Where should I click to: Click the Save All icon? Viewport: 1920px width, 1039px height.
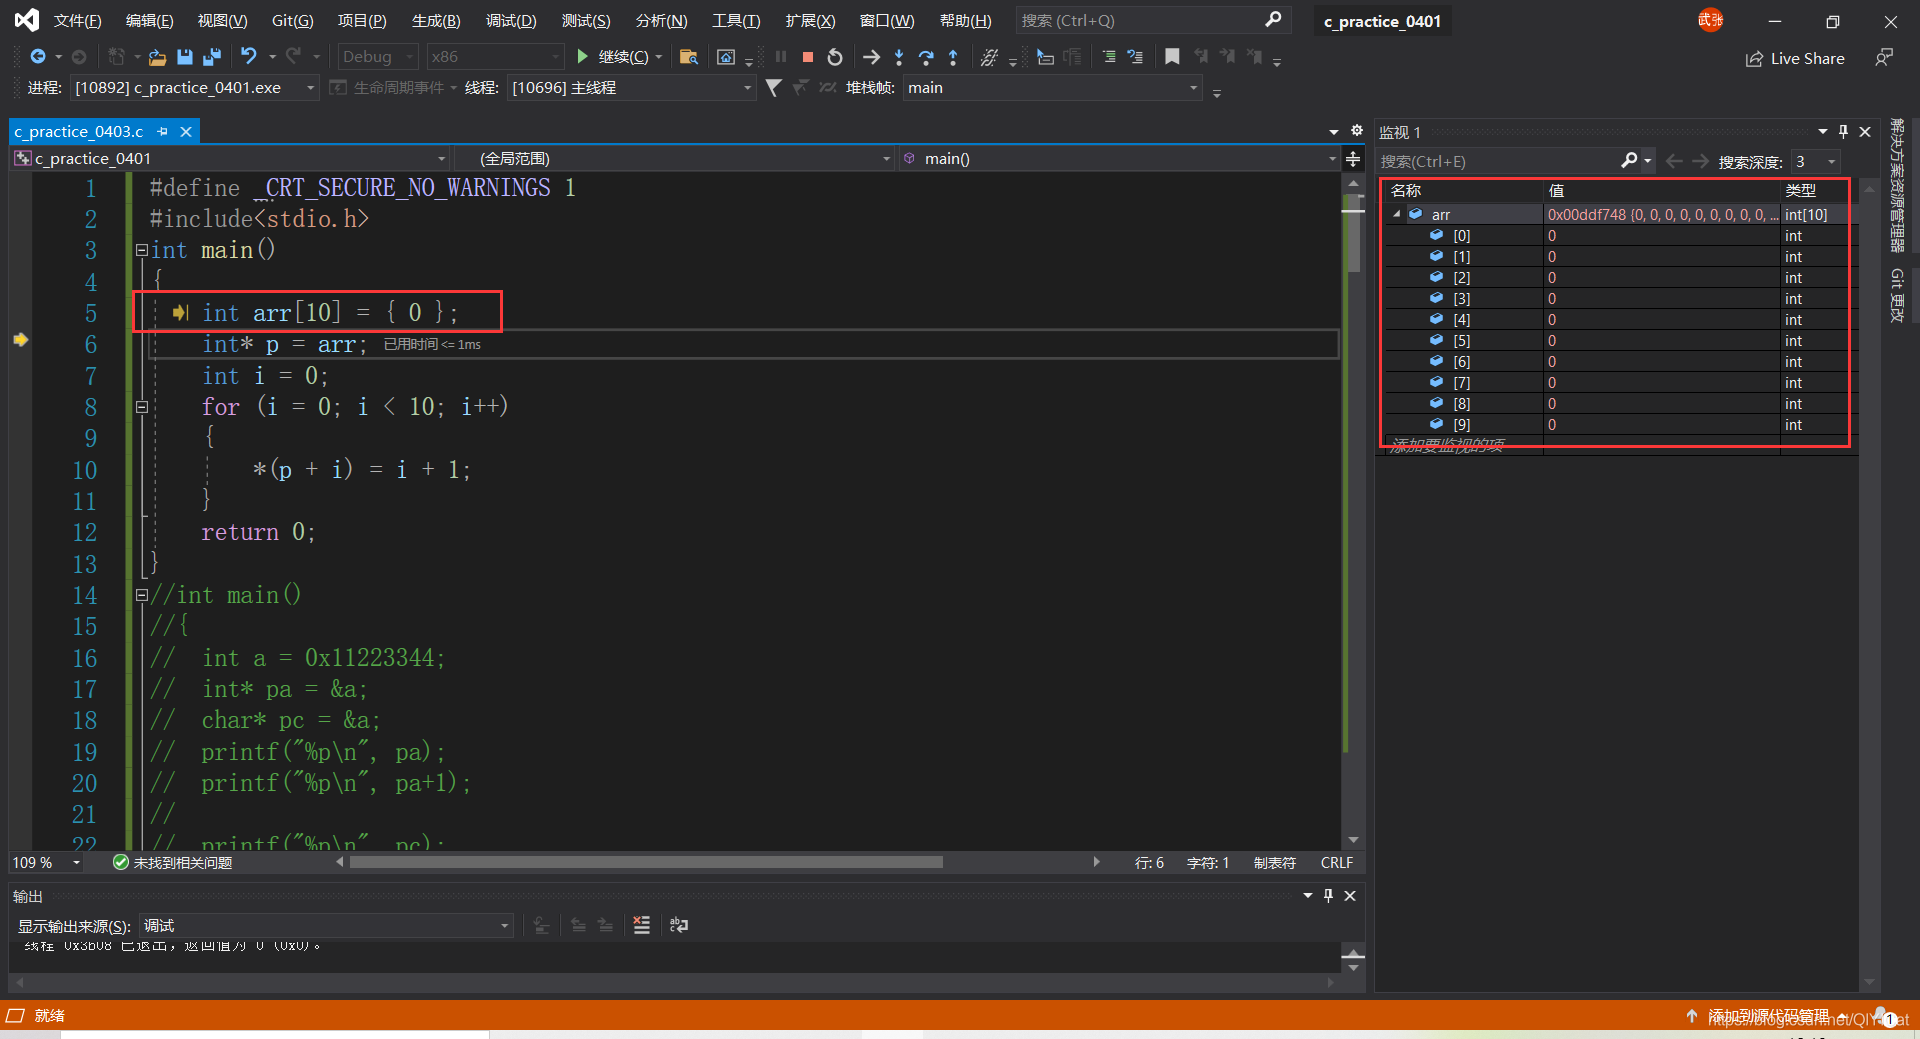click(212, 57)
